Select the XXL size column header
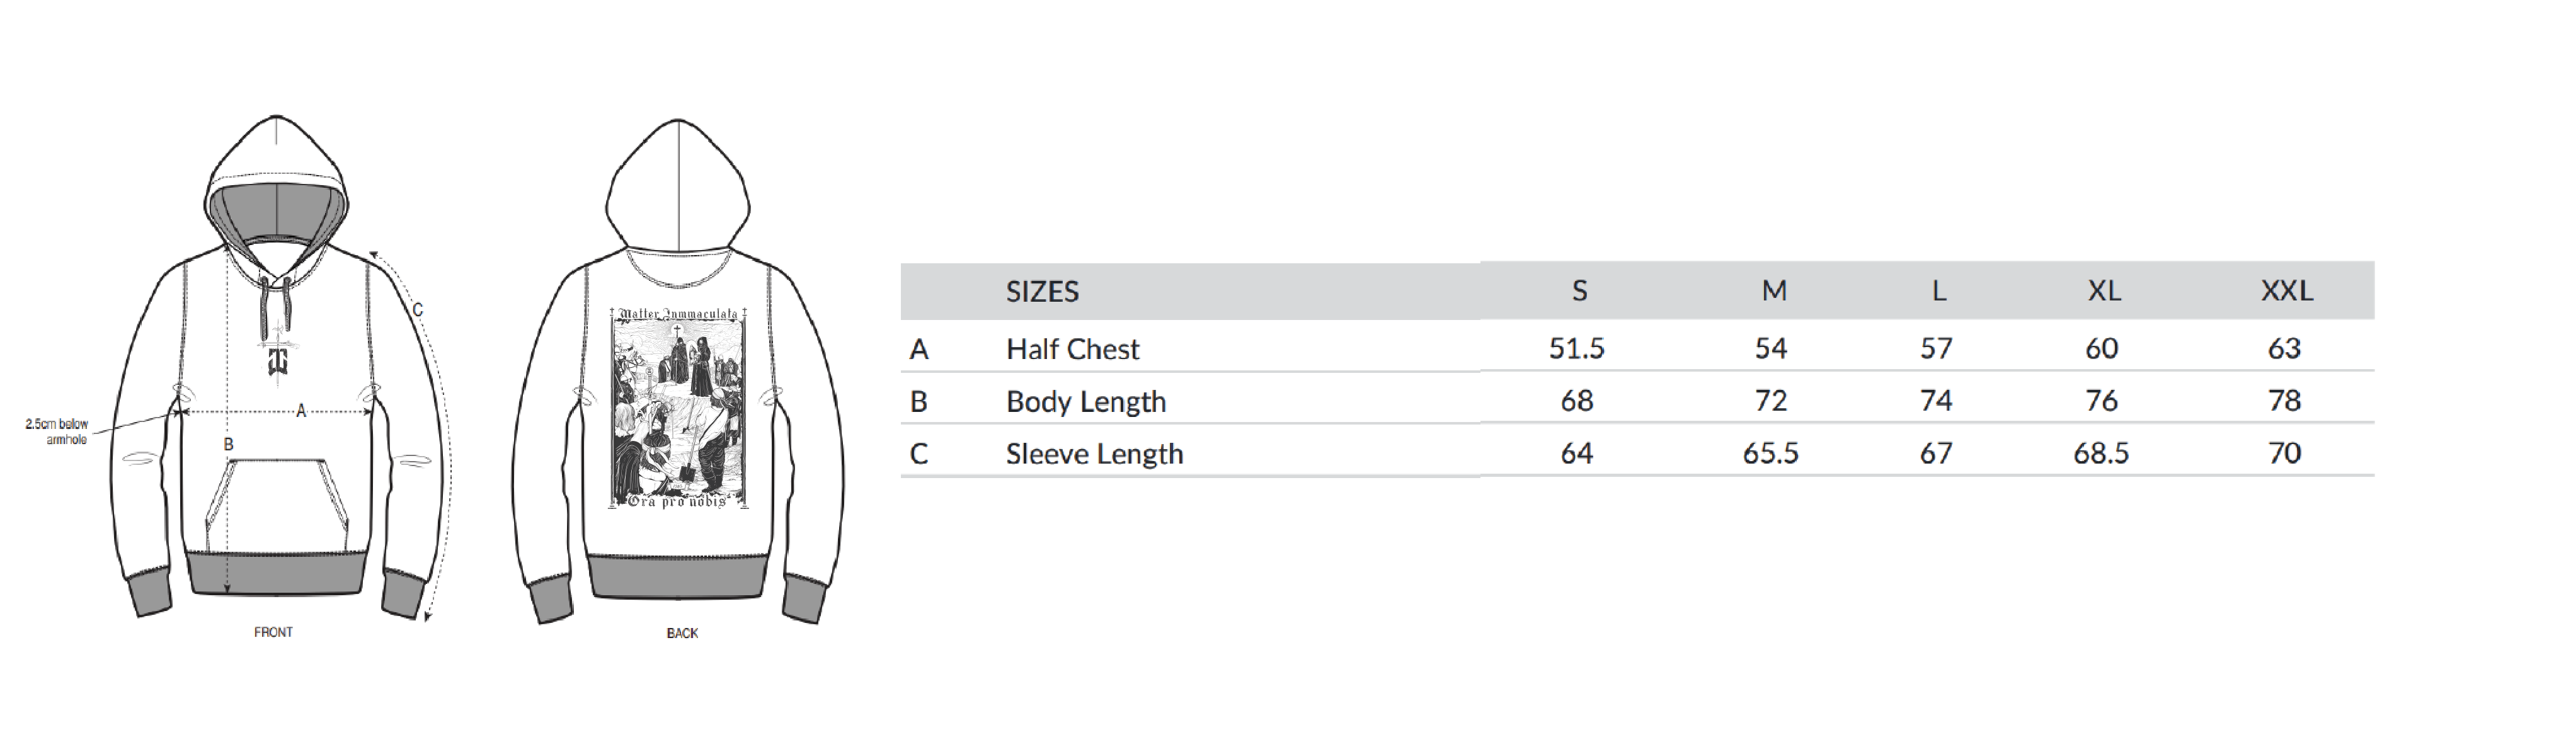Image resolution: width=2576 pixels, height=742 pixels. [x=2287, y=291]
